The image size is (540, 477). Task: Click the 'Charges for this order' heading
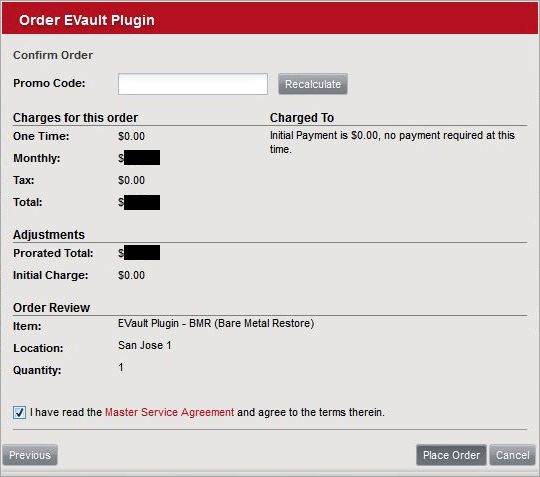point(75,118)
